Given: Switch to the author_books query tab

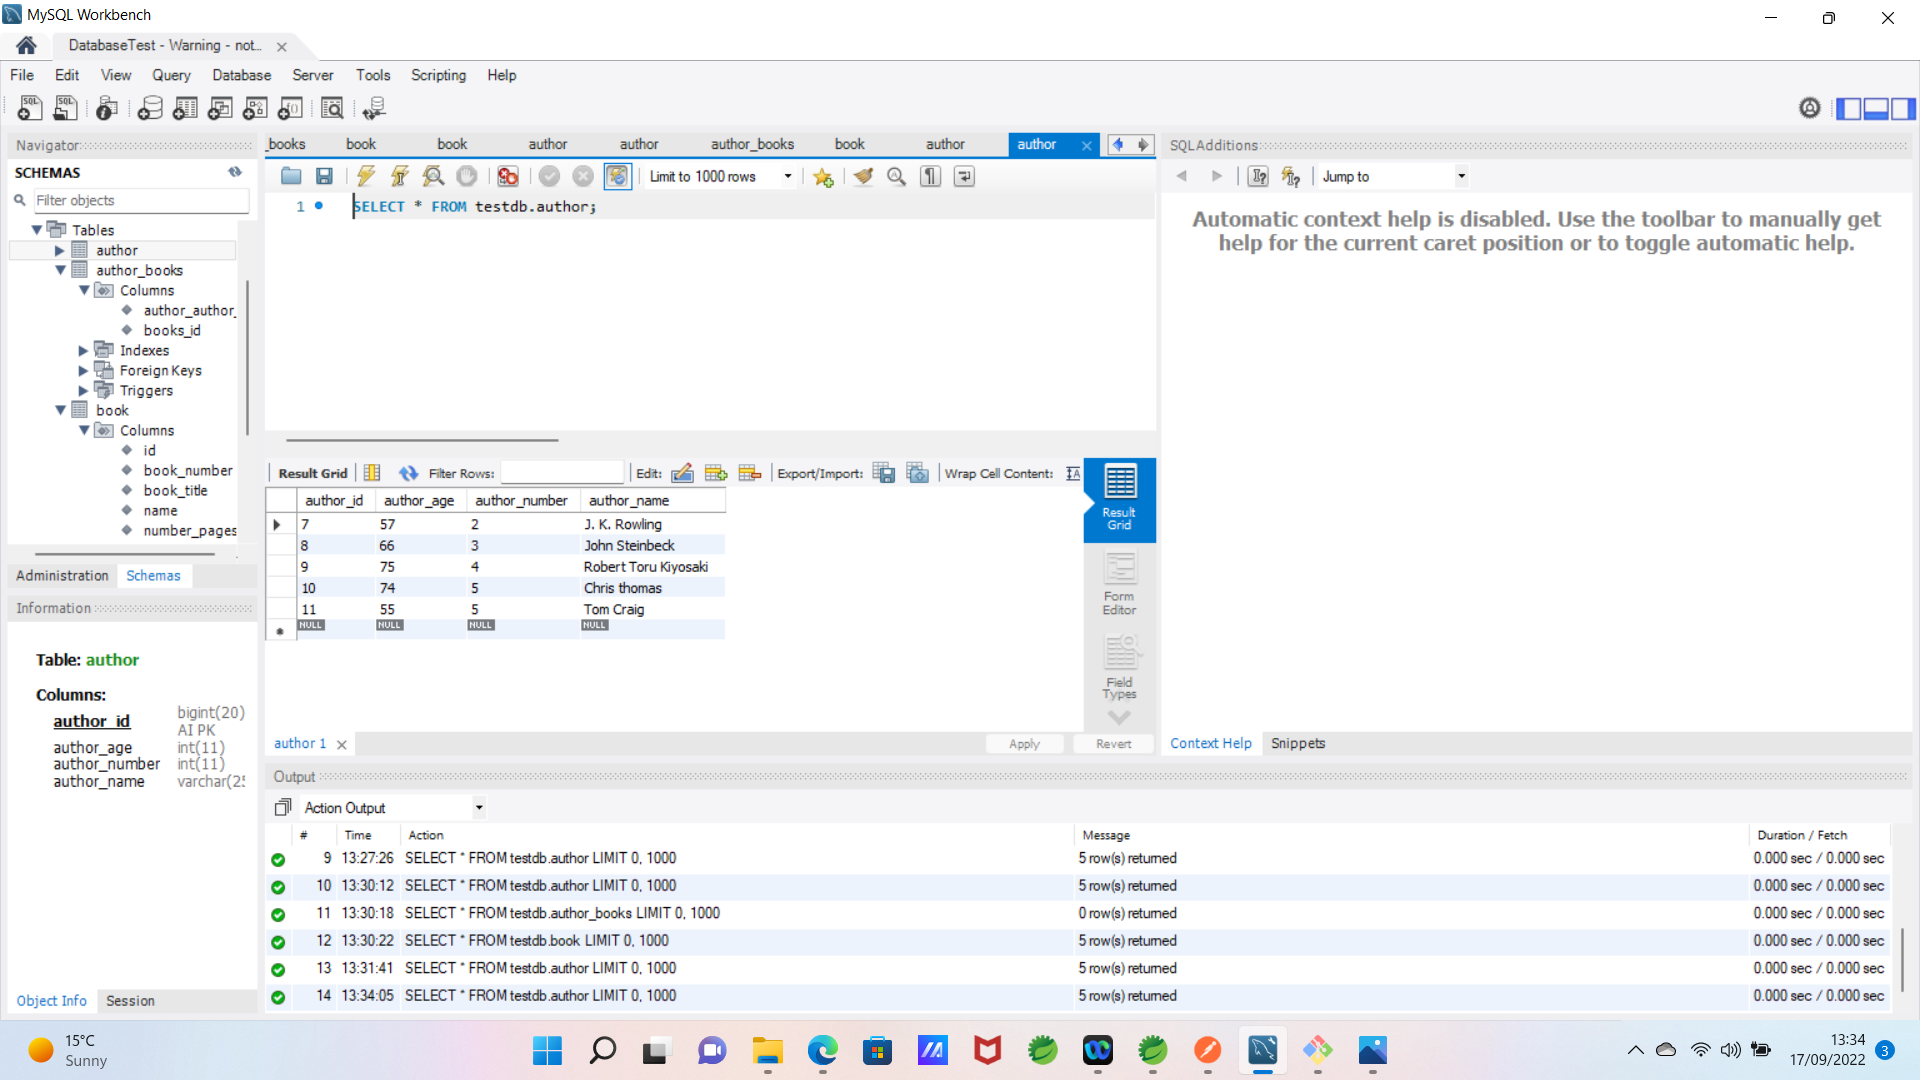Looking at the screenshot, I should [x=752, y=145].
